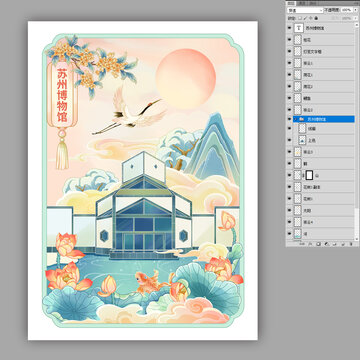Click the scrollbar up arrow in Layers panel
This screenshot has height=360, width=360.
pyautogui.click(x=357, y=25)
